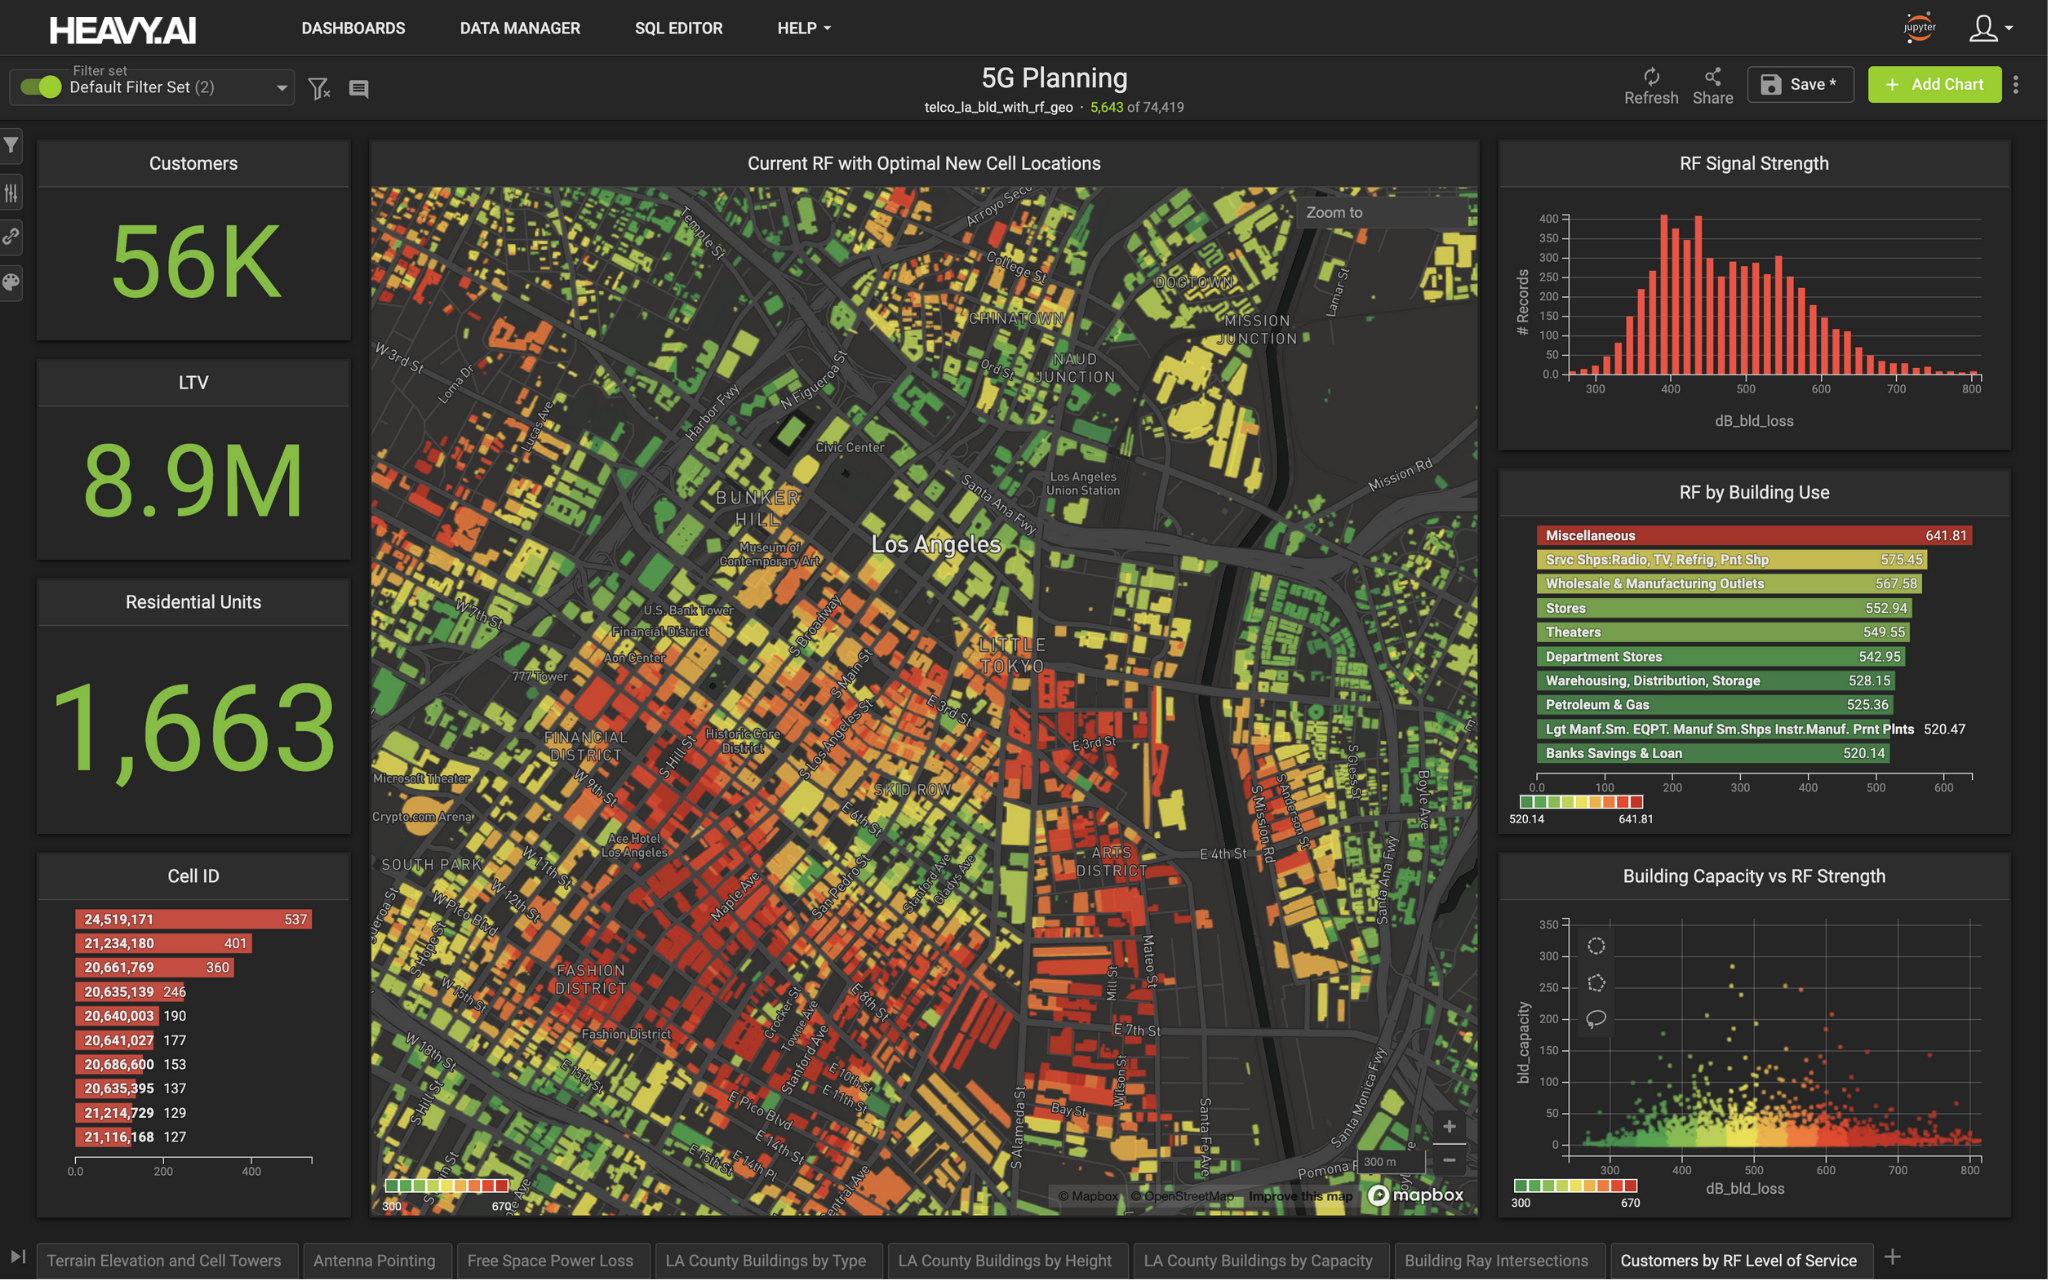Open the sidebar sliders settings icon
This screenshot has width=2048, height=1280.
tap(11, 192)
